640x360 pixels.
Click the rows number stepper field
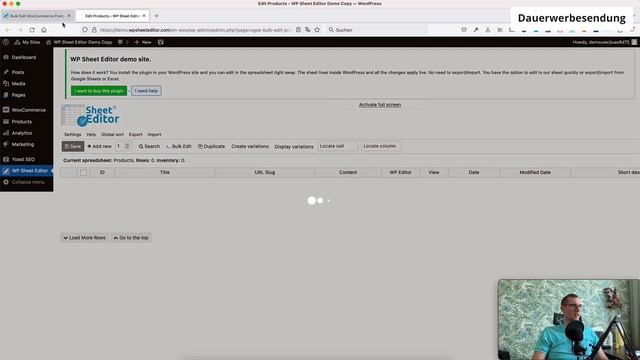[122, 146]
